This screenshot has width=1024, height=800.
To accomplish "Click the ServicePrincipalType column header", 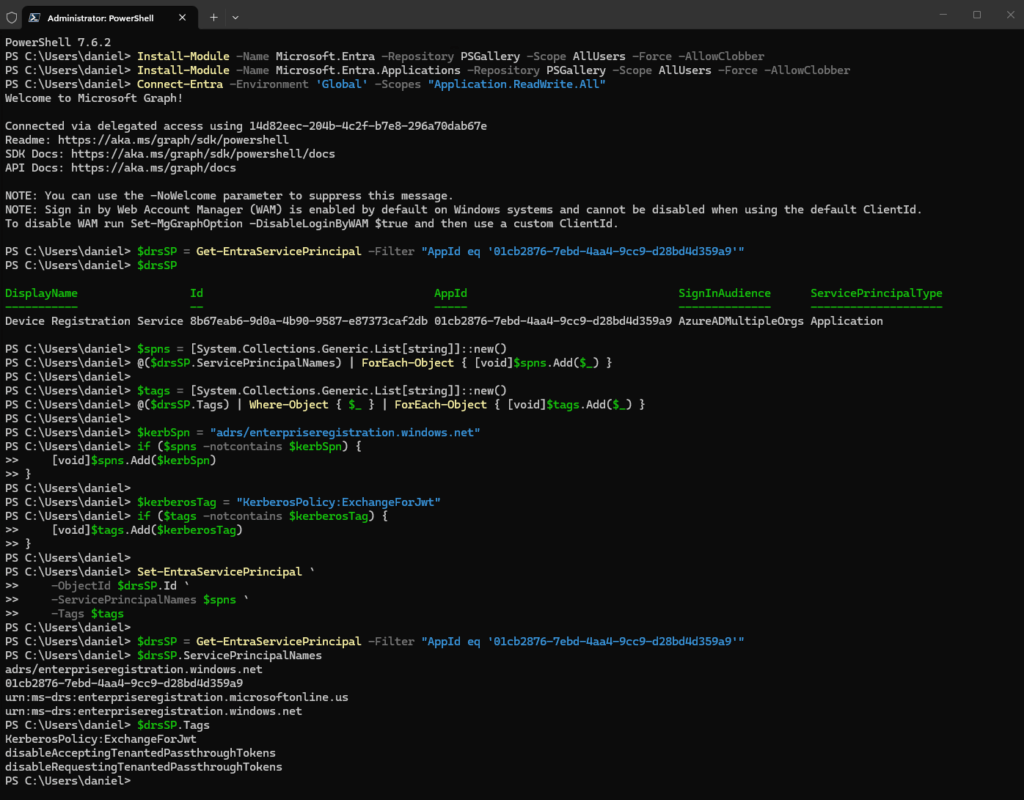I will coord(876,293).
